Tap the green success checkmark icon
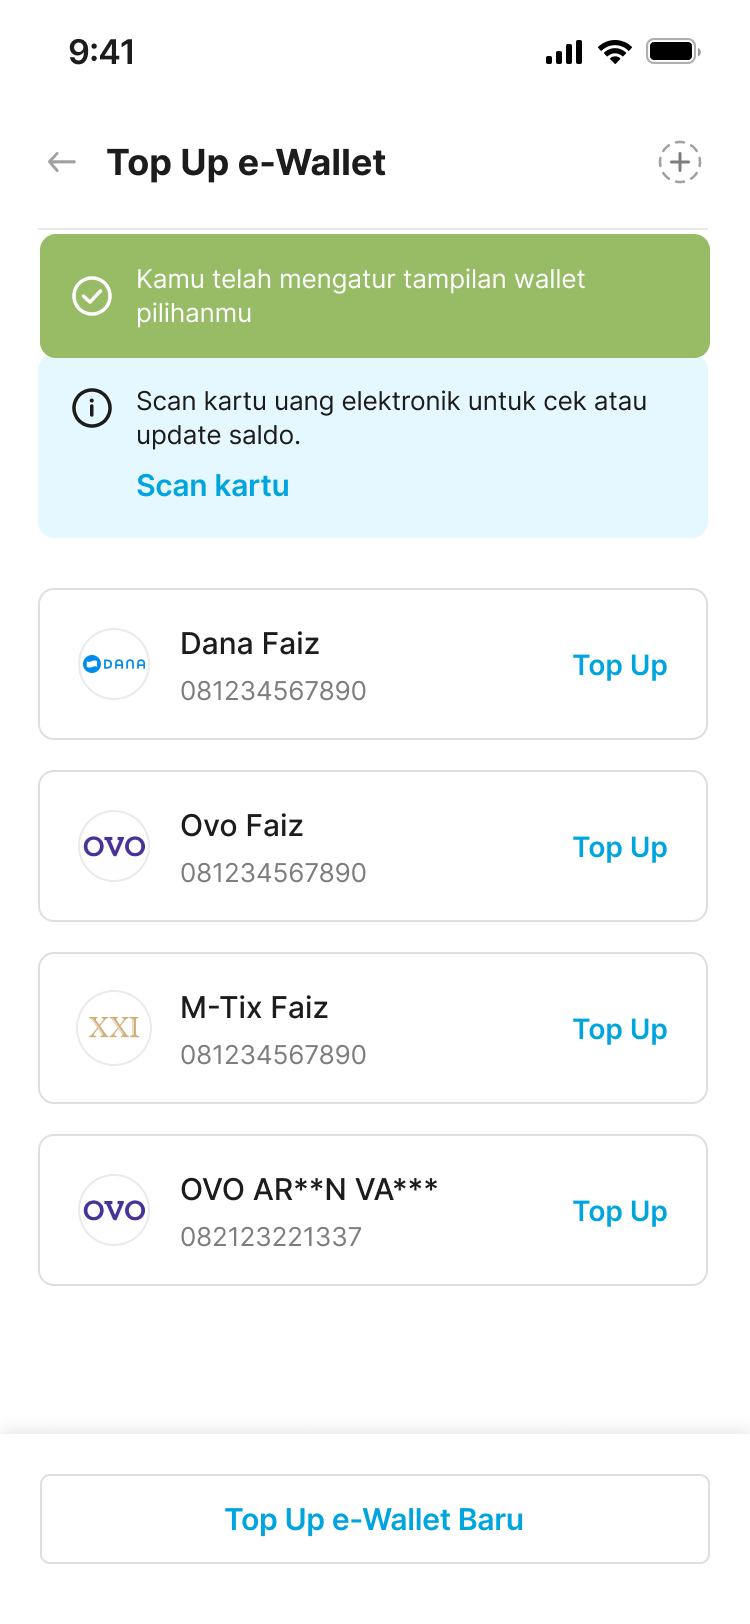Image resolution: width=750 pixels, height=1624 pixels. click(92, 296)
